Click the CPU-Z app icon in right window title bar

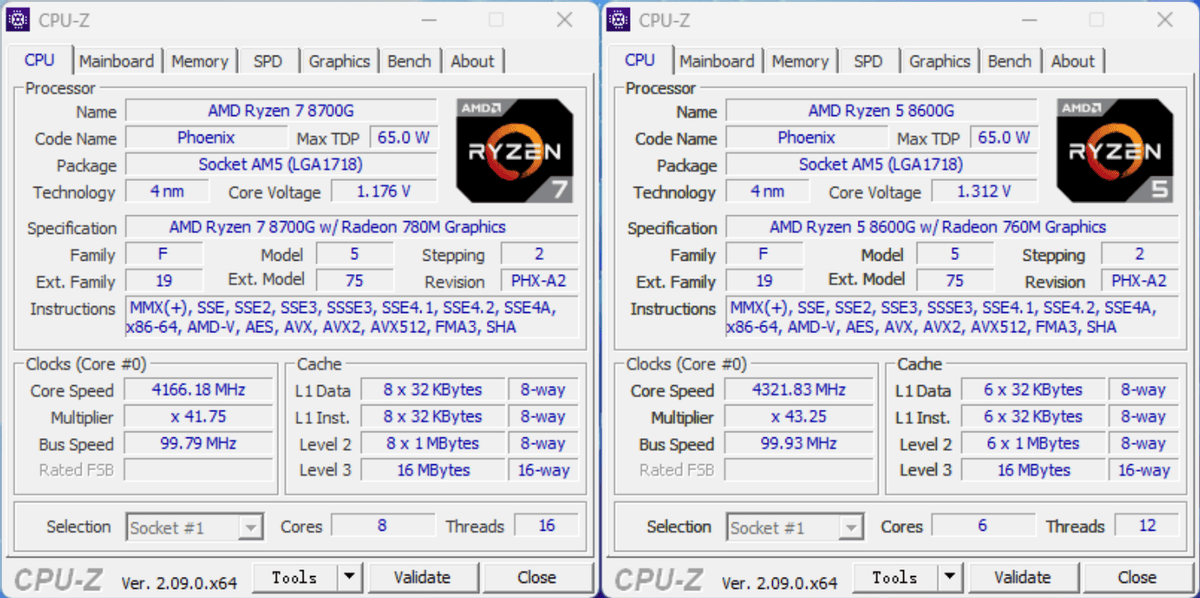[x=619, y=19]
